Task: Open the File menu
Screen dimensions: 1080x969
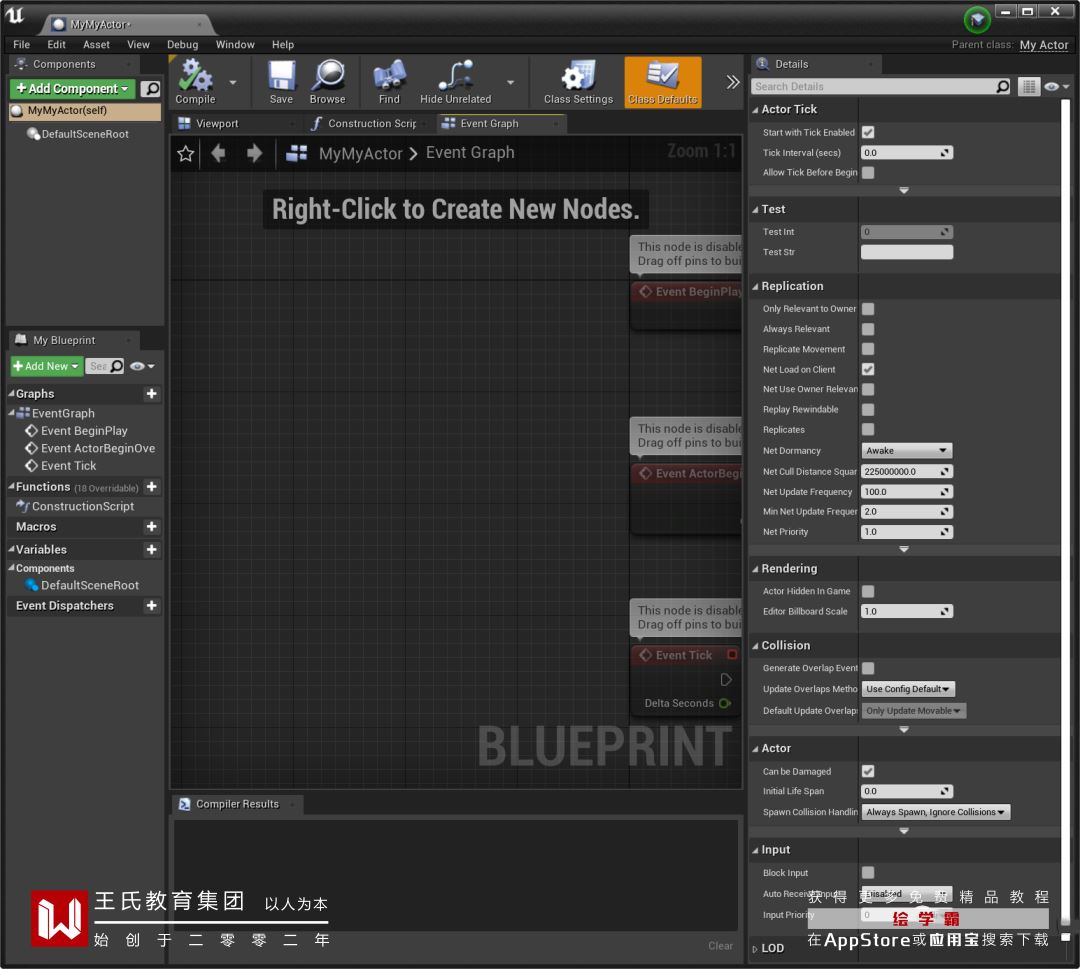Action: pos(21,45)
